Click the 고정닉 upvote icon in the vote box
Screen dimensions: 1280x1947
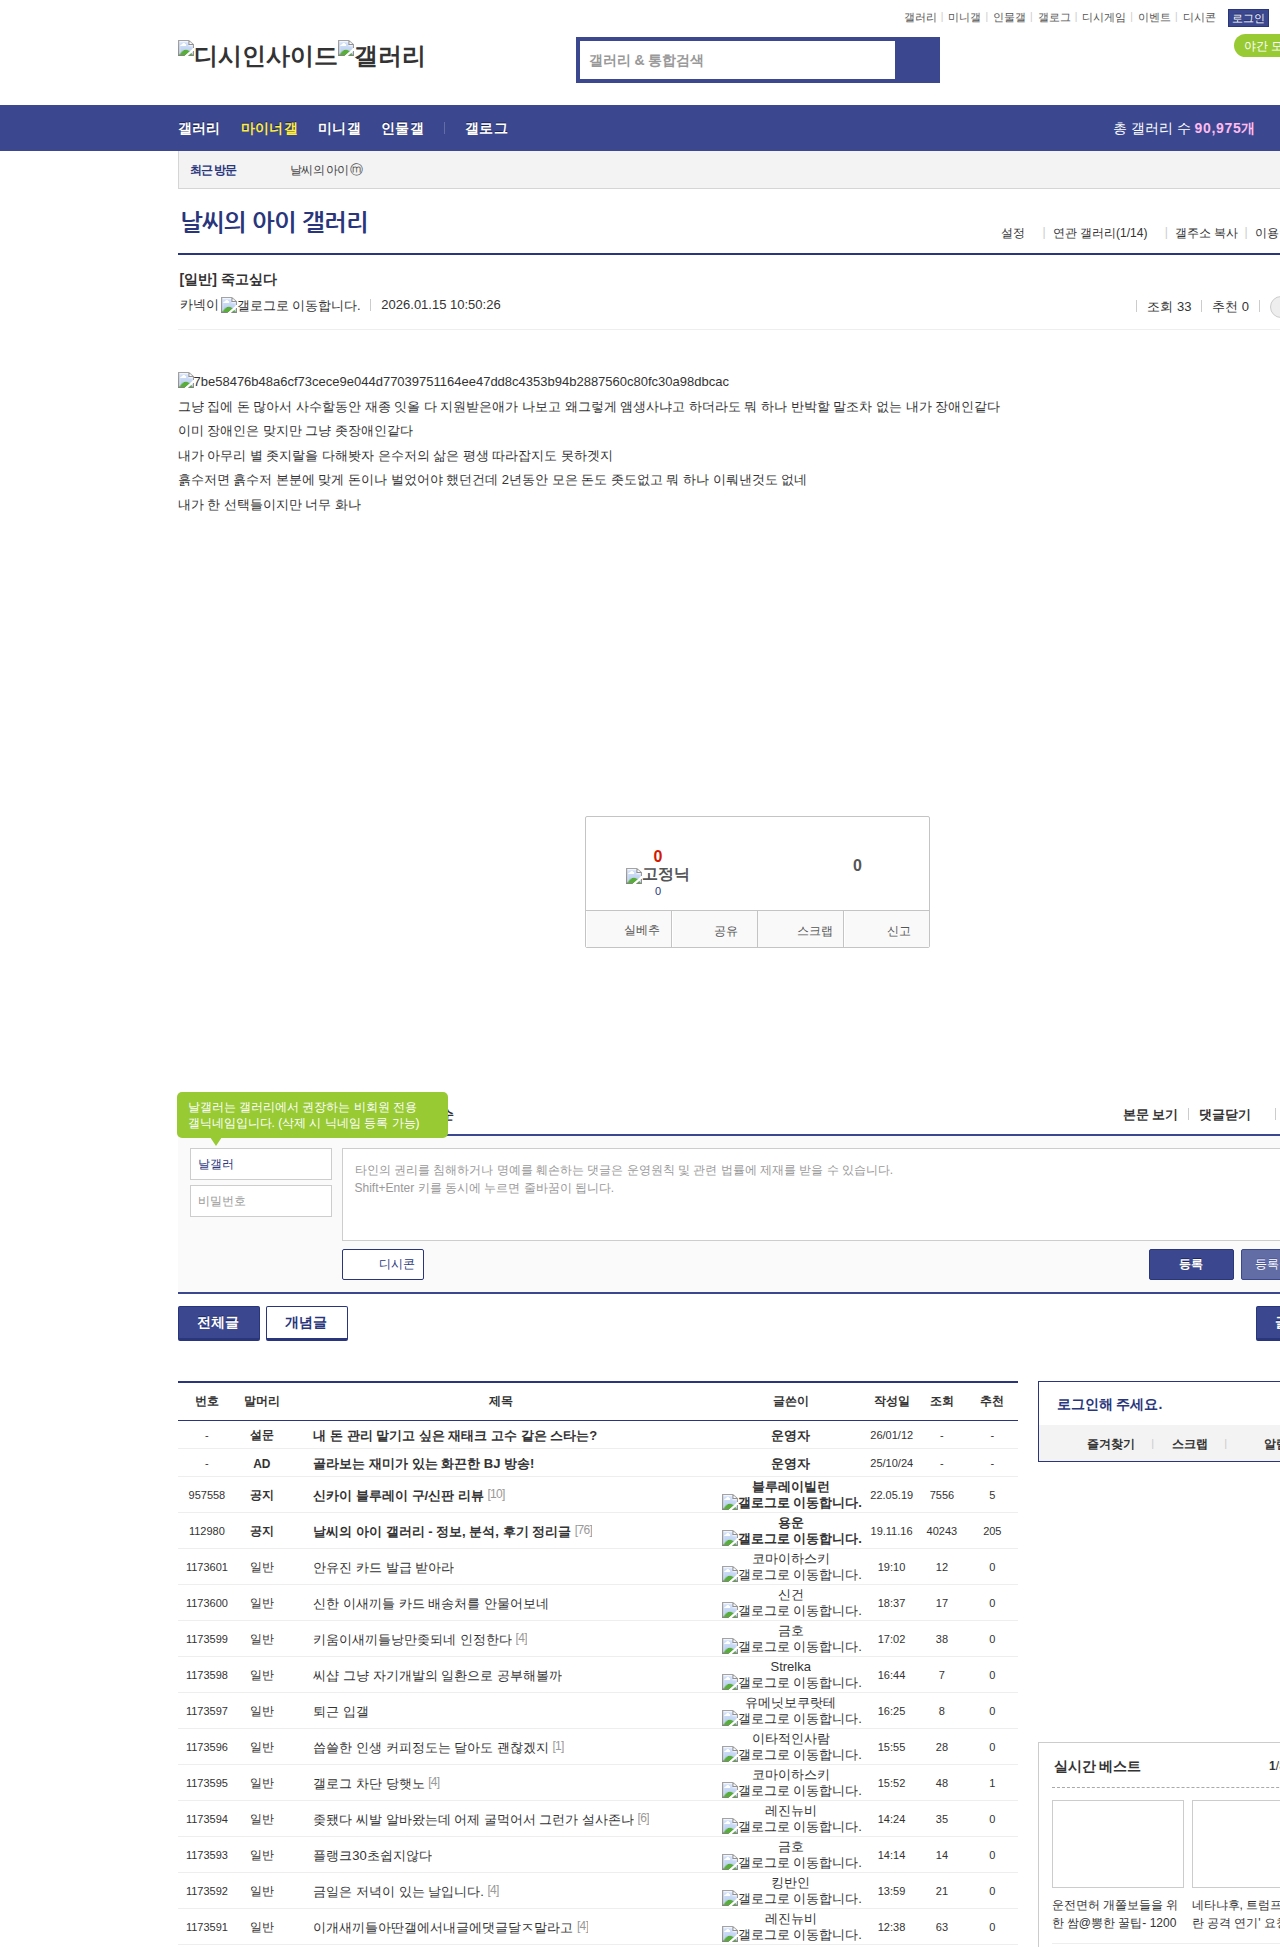[x=657, y=875]
